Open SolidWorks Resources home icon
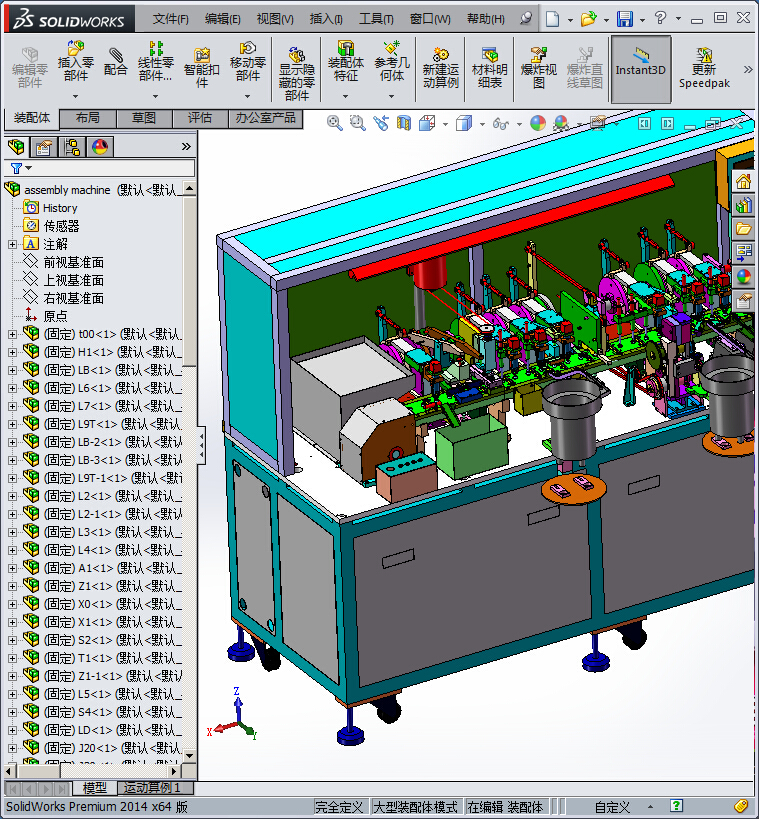759x819 pixels. pos(743,182)
